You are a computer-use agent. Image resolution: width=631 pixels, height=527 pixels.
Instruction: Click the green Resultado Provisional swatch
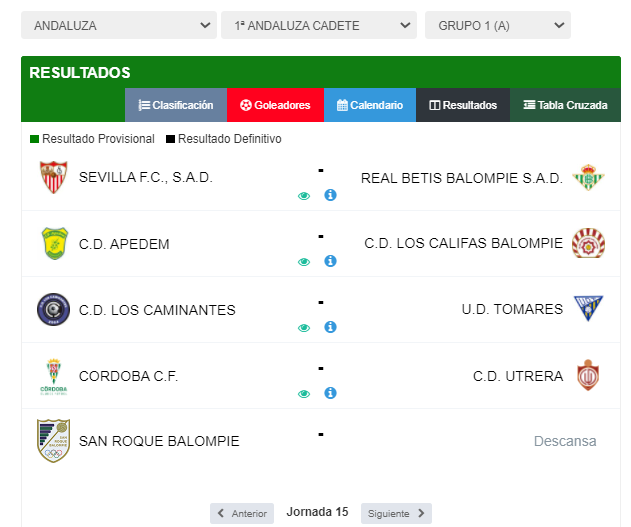tap(35, 139)
